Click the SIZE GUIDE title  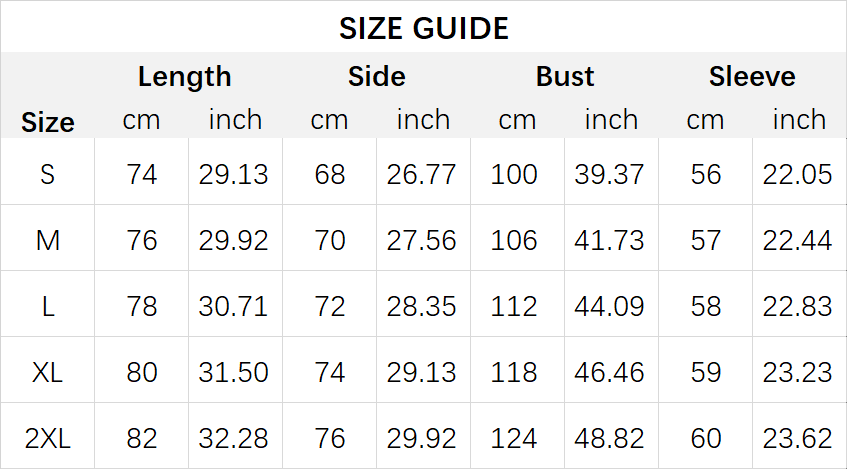tap(424, 28)
